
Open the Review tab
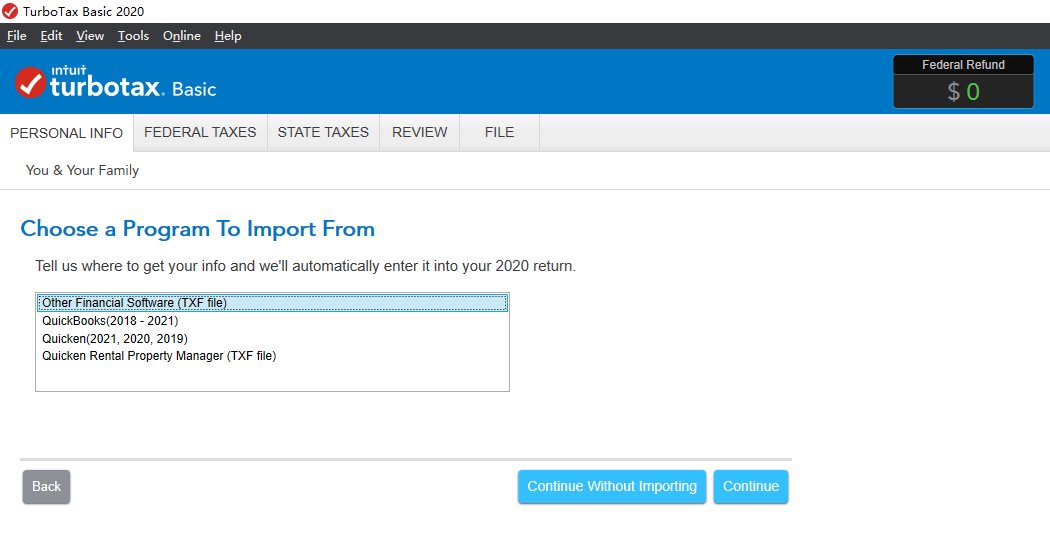(x=420, y=132)
